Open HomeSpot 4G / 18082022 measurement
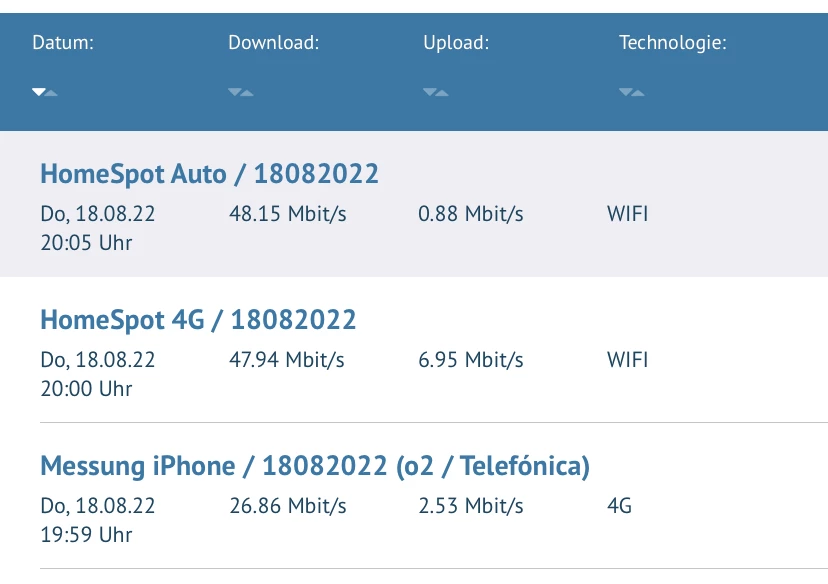The width and height of the screenshot is (828, 584). point(198,320)
